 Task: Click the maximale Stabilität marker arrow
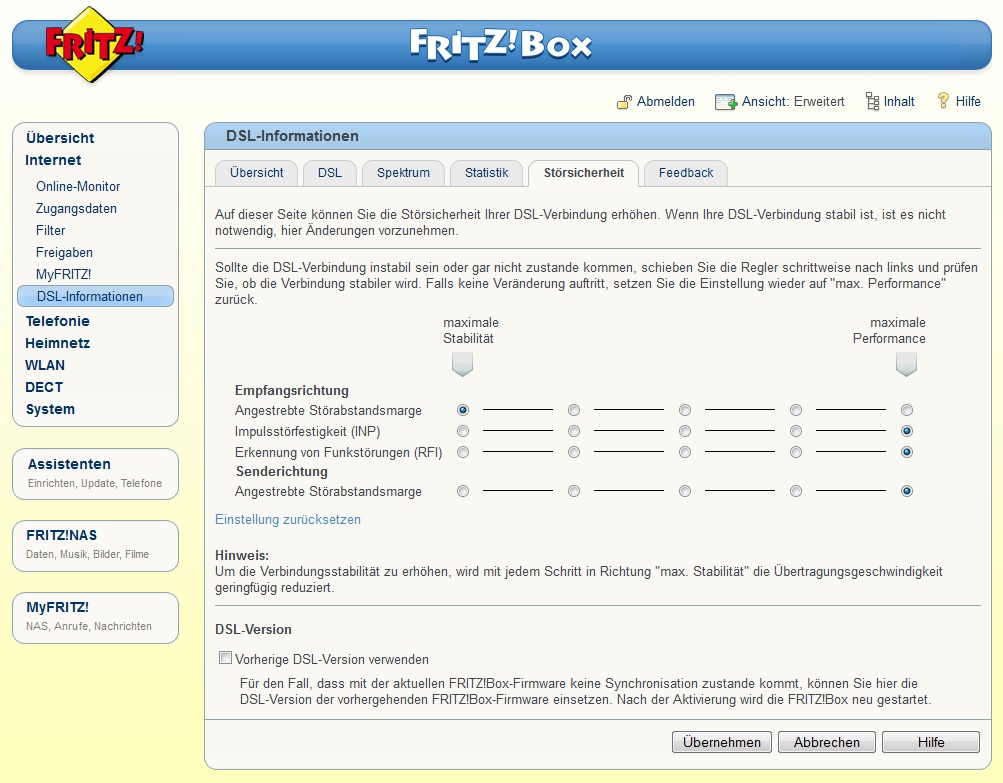click(x=462, y=364)
